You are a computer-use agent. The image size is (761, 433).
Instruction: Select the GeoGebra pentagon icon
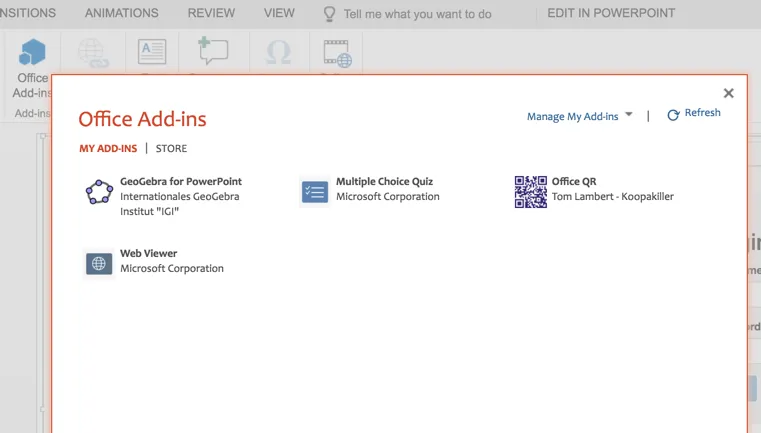coord(99,192)
